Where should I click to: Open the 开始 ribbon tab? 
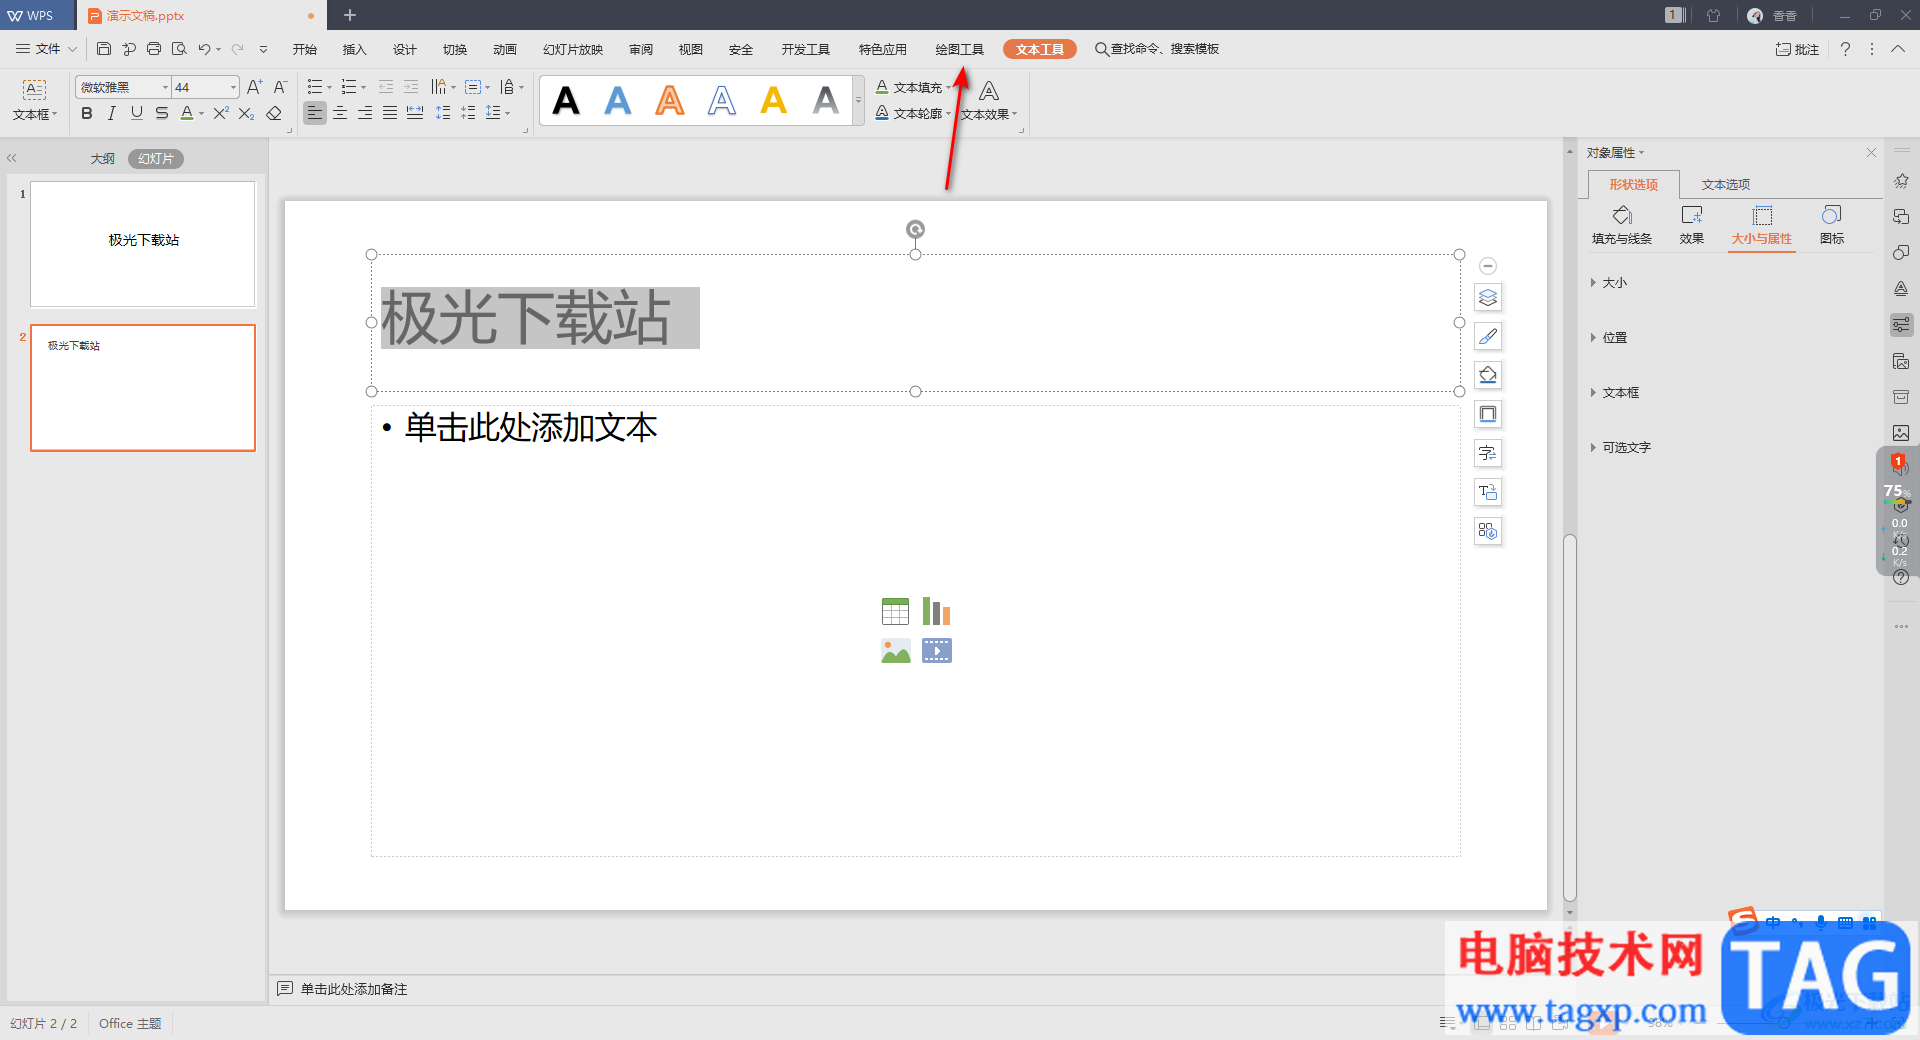[305, 49]
